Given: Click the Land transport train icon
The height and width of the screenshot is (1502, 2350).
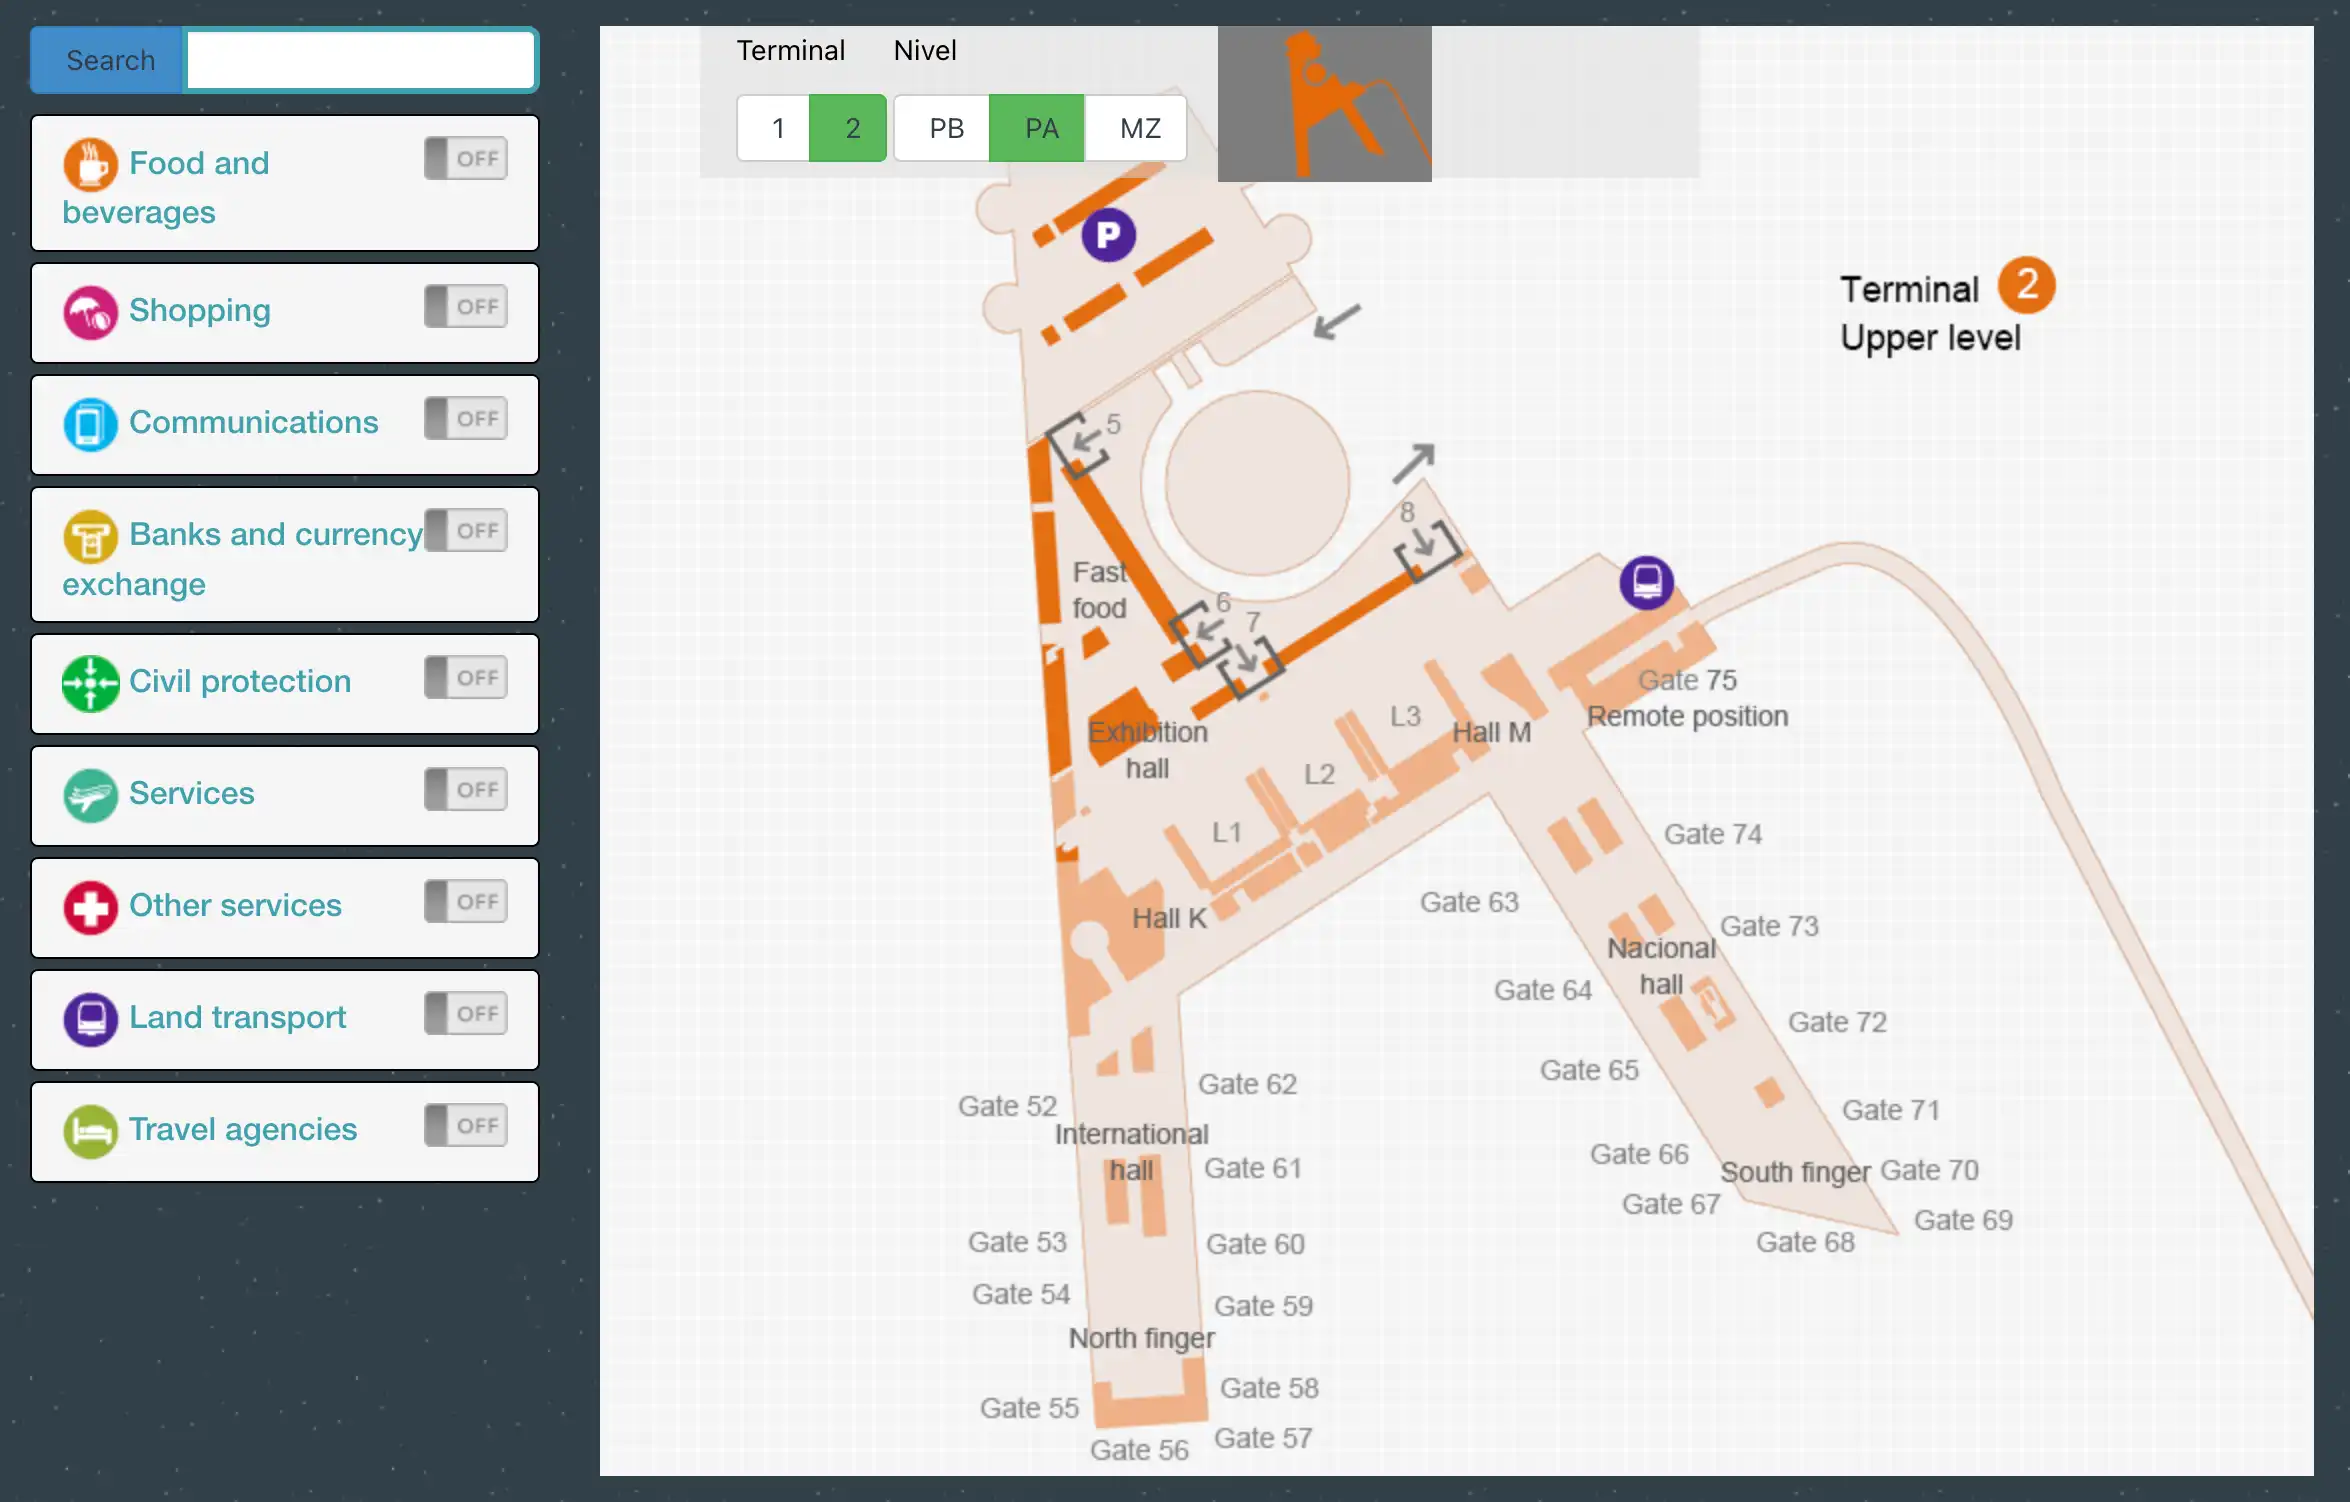Looking at the screenshot, I should point(89,1019).
